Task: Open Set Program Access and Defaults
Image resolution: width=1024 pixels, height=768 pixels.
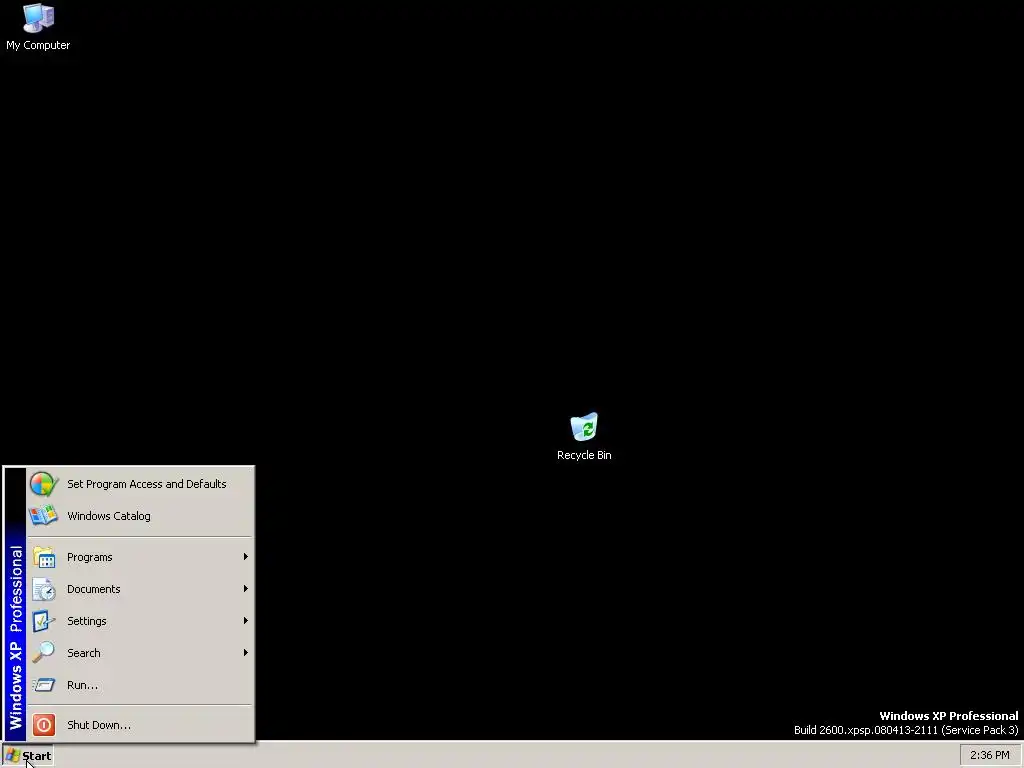Action: point(140,484)
